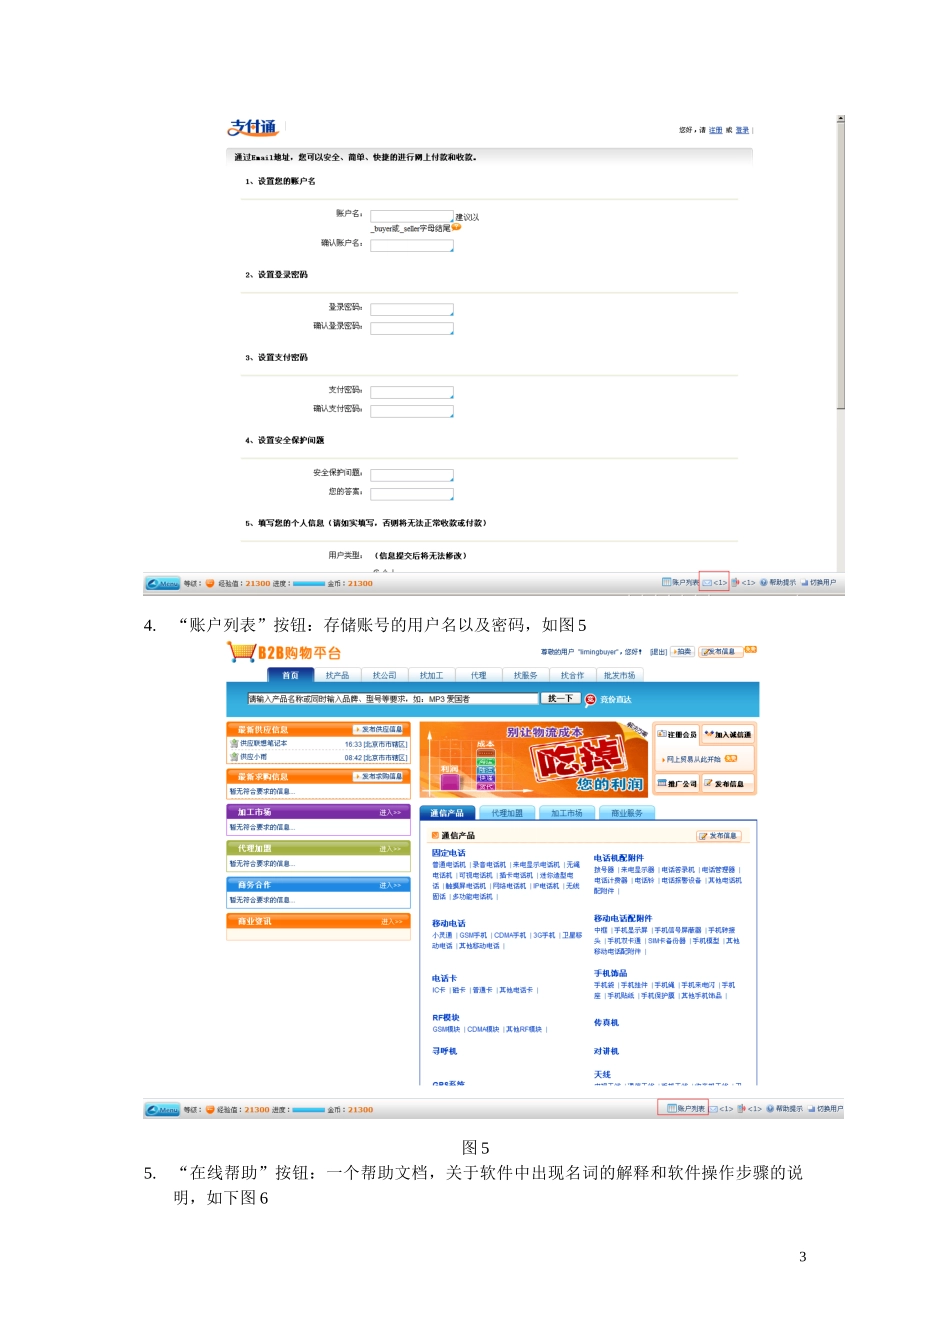Switch to the 首页 tab
This screenshot has width=950, height=1344.
click(x=290, y=675)
